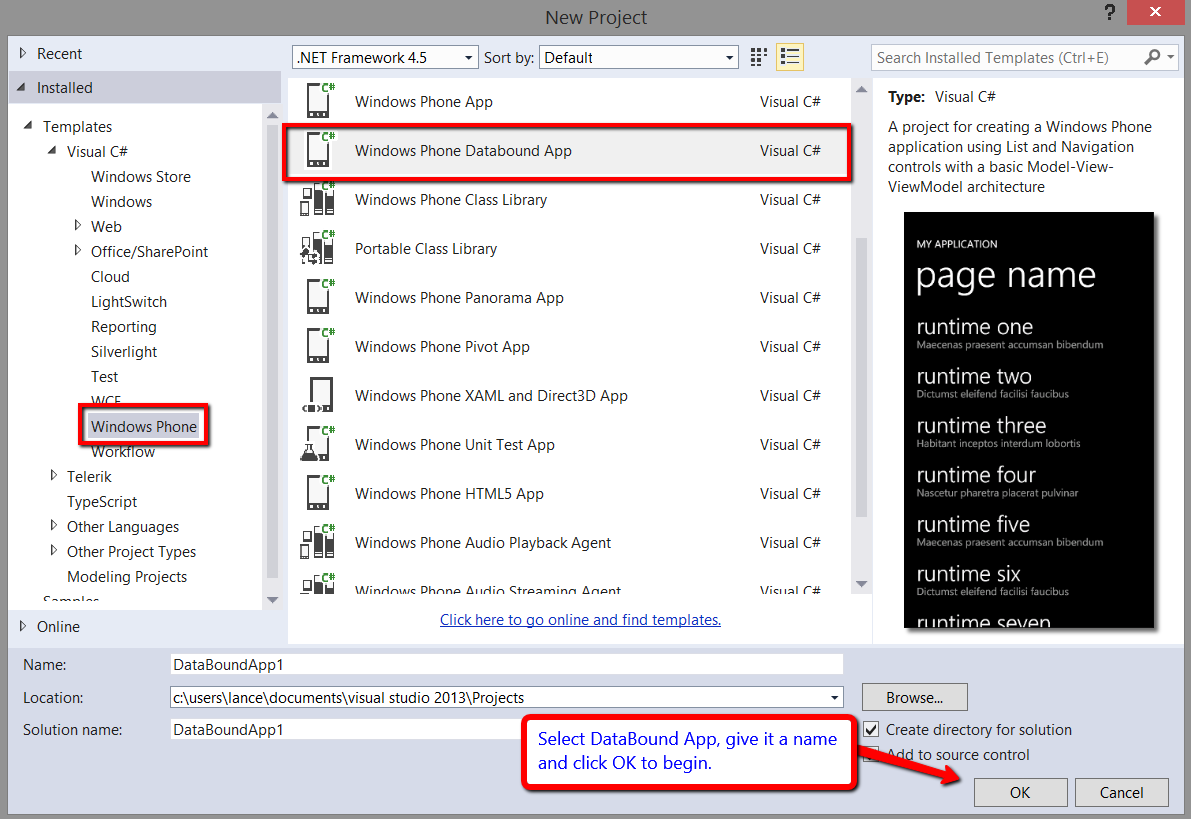Expand the Online section
1191x819 pixels.
23,627
